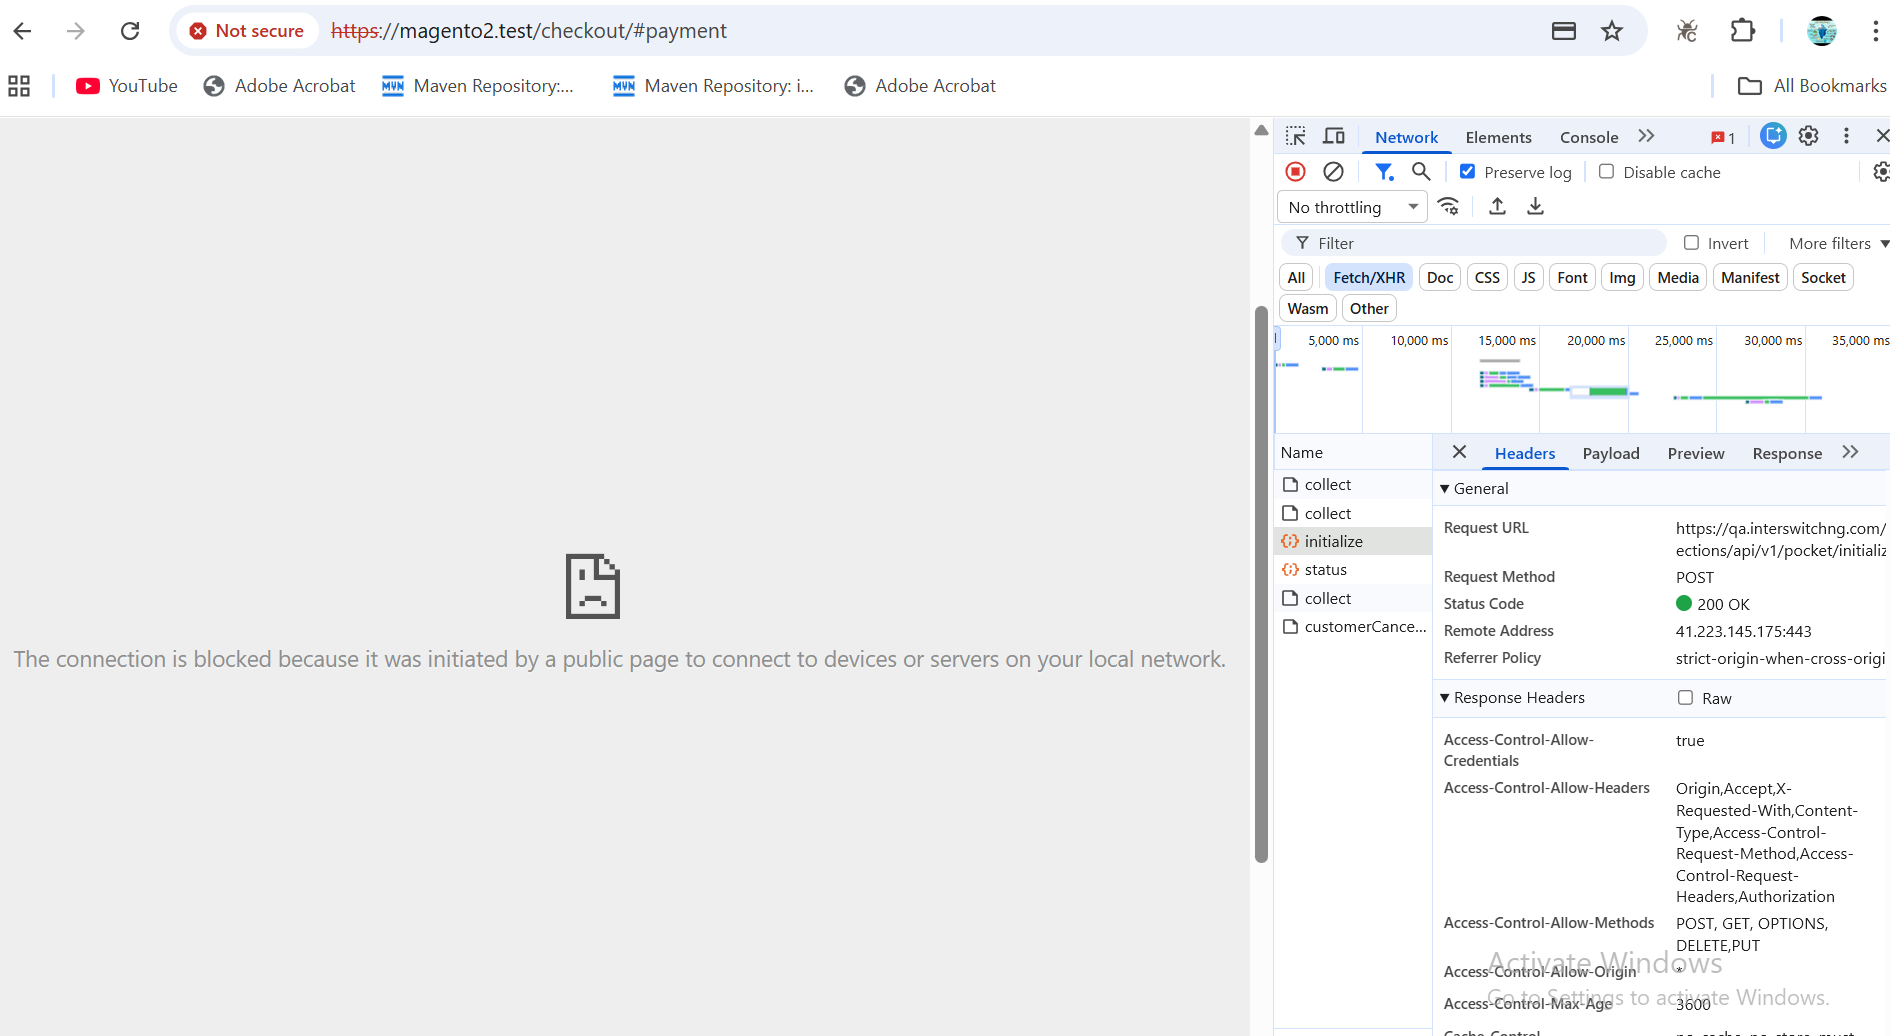Click the export HAR download icon
Viewport: 1890px width, 1036px height.
point(1535,207)
